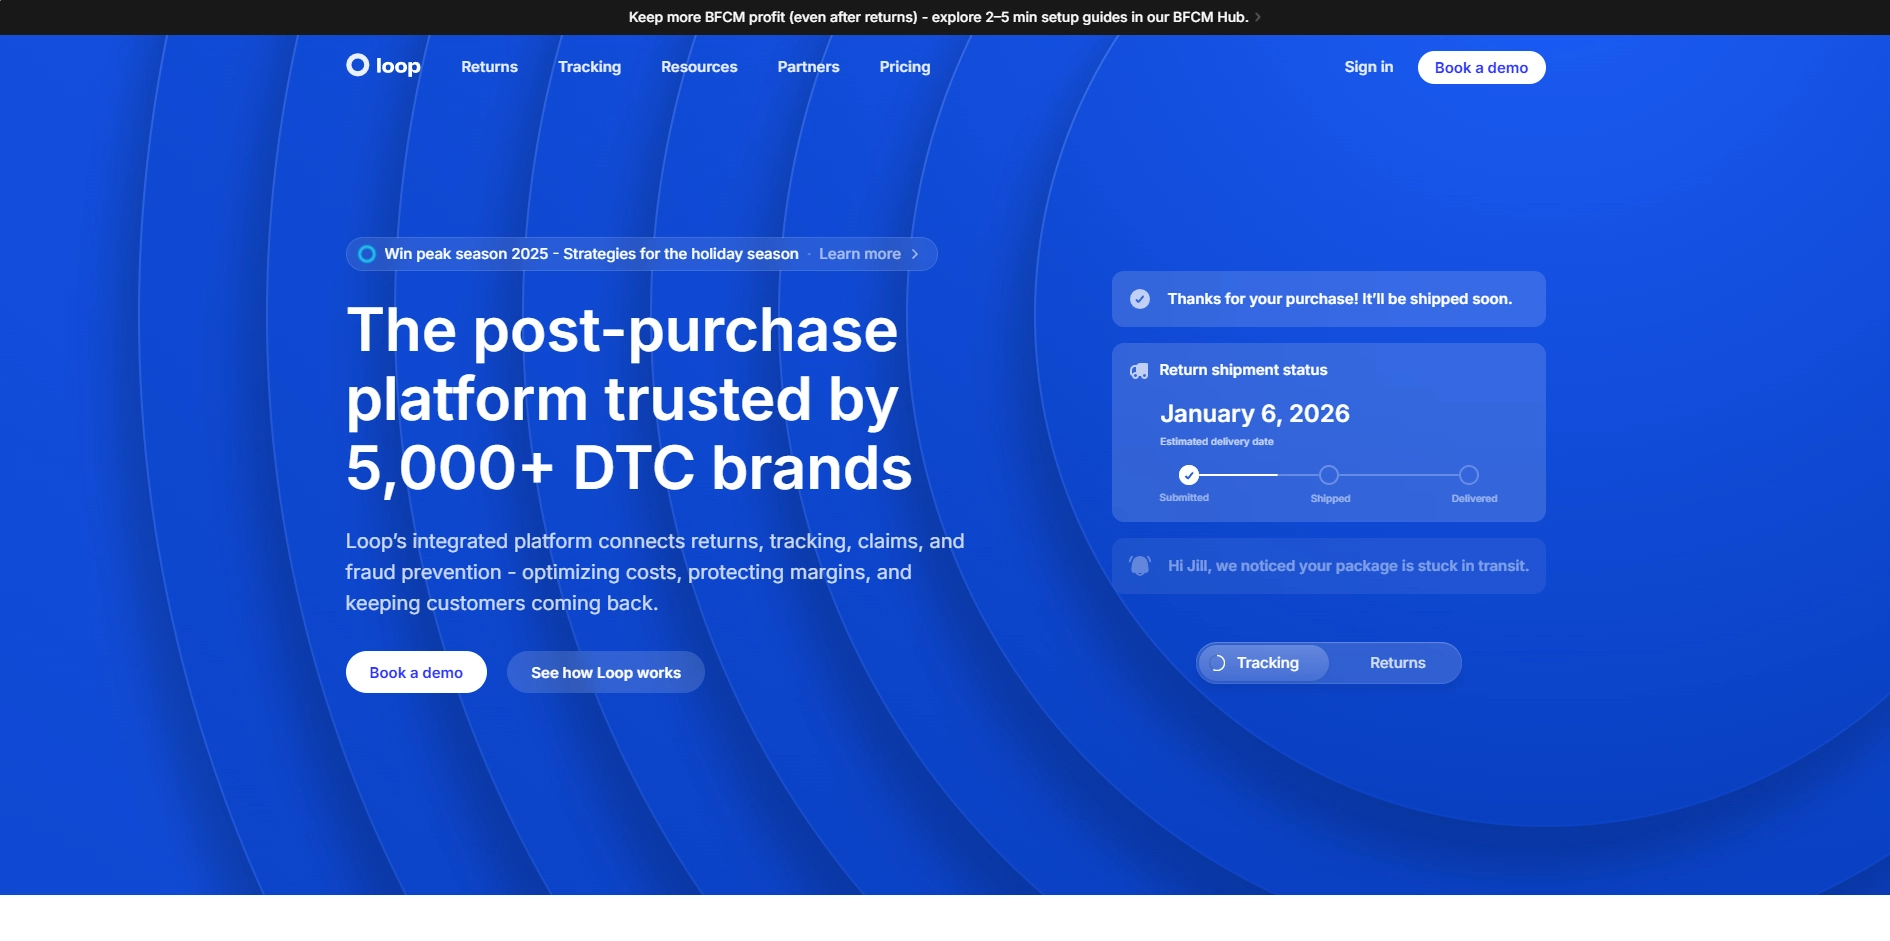Click the Learn more link
This screenshot has width=1890, height=941.
859,254
